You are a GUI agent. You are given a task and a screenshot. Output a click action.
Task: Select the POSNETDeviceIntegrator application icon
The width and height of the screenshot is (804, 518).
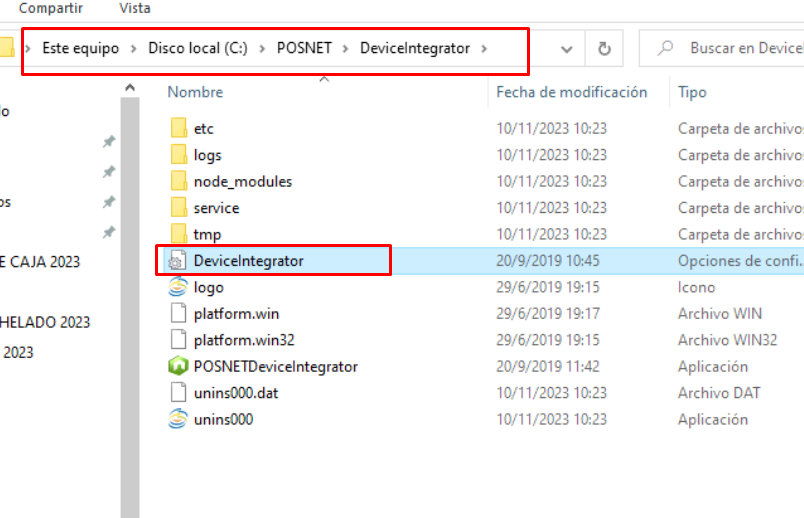(x=178, y=366)
